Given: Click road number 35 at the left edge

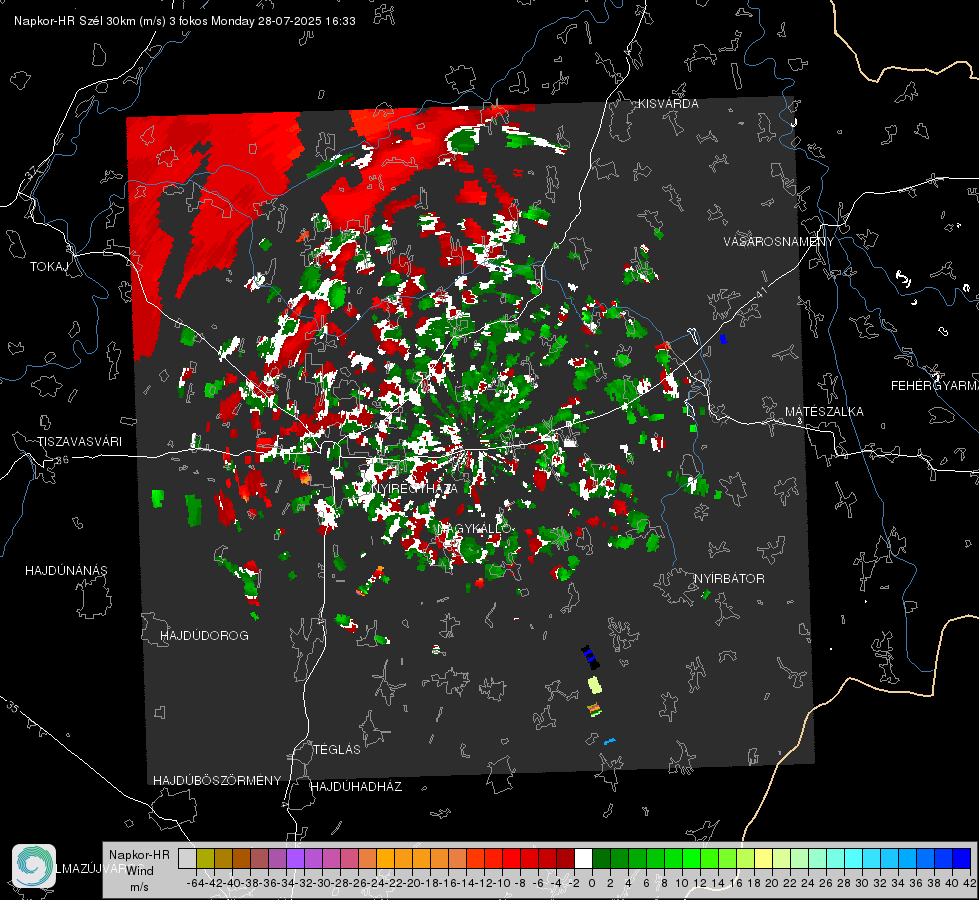Looking at the screenshot, I should coord(13,707).
